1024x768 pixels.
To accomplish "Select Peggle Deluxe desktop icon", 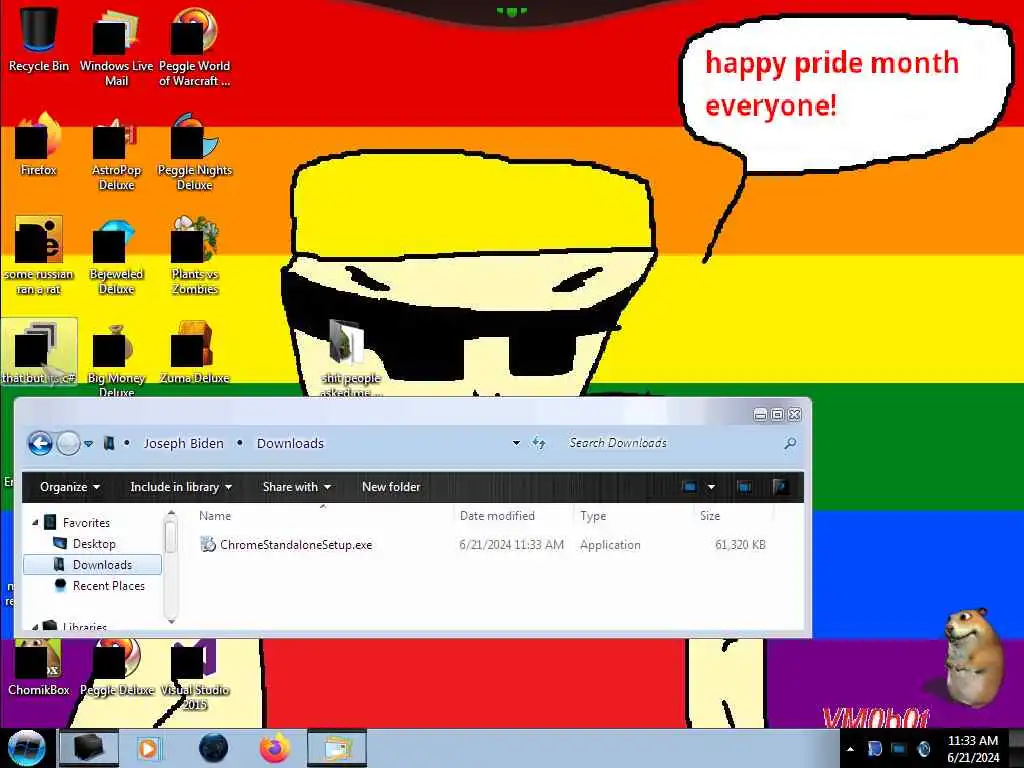I will pos(116,667).
